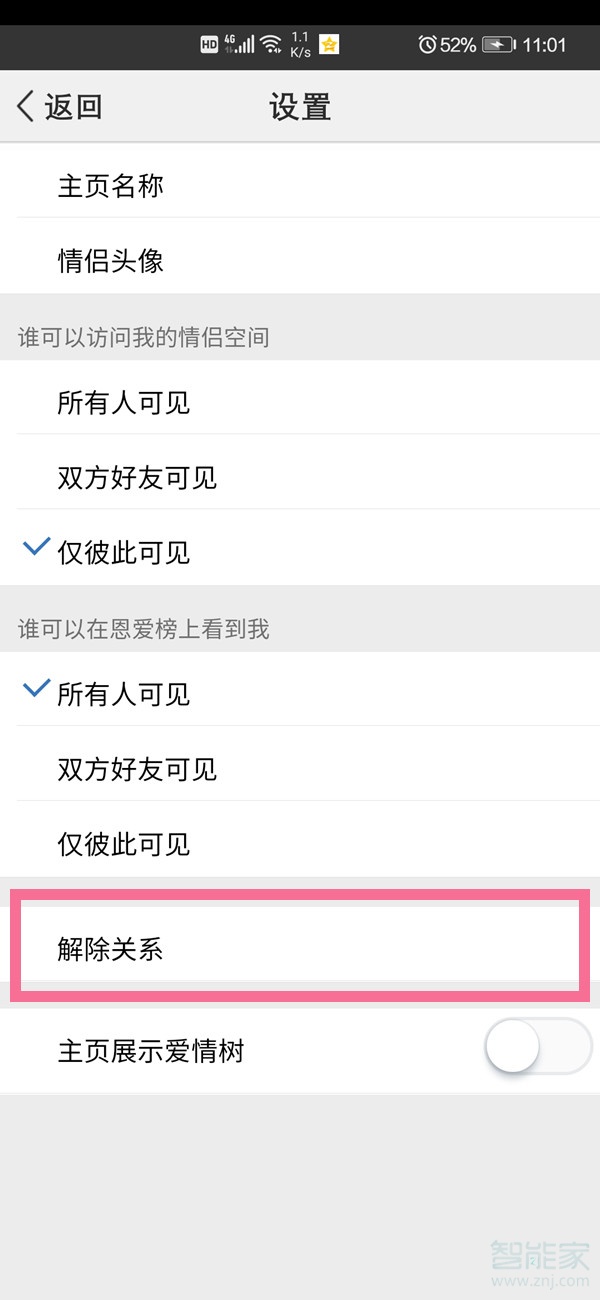Tap the HD icon in status bar
The image size is (600, 1300).
(x=209, y=45)
